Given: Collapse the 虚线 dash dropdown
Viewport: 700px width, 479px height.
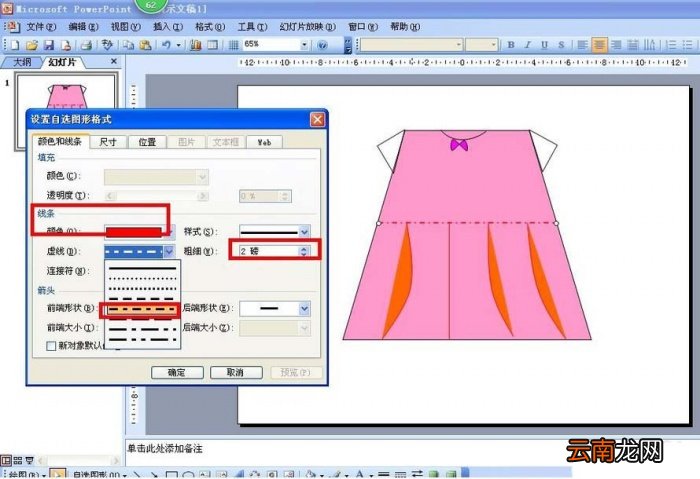Looking at the screenshot, I should (x=169, y=251).
